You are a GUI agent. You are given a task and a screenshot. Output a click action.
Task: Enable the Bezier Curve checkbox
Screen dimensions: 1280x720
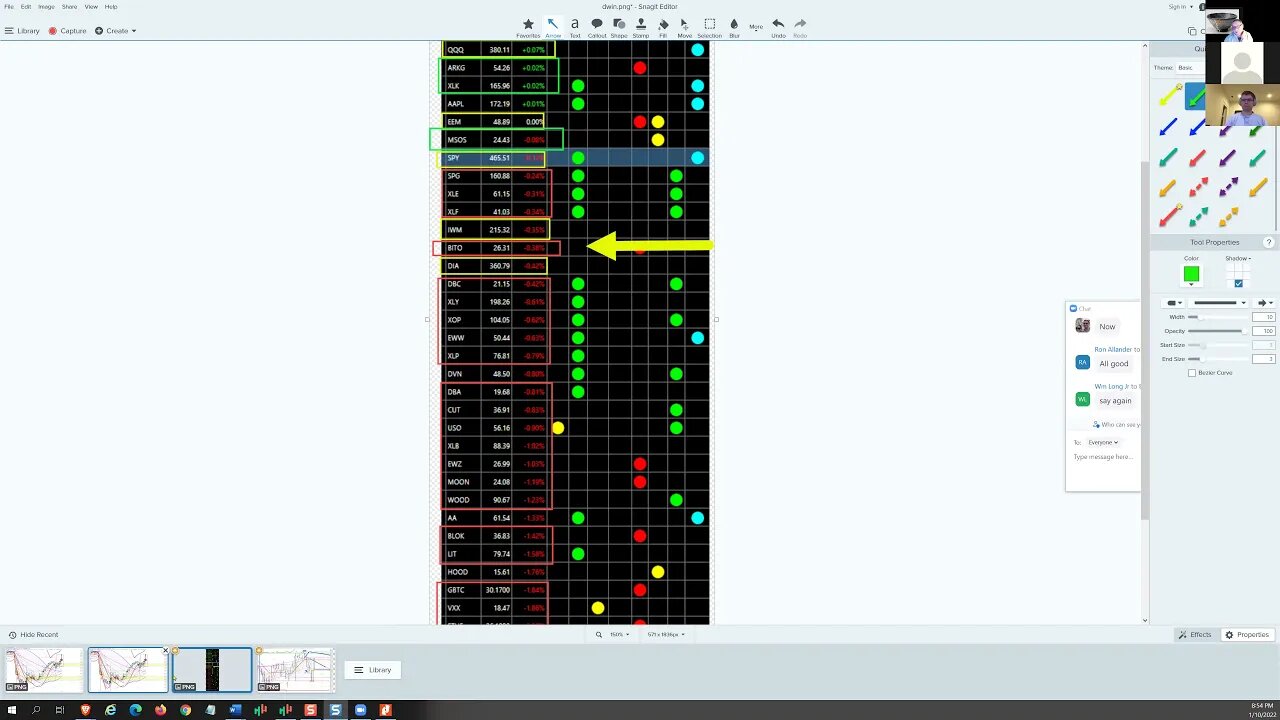coord(1192,373)
